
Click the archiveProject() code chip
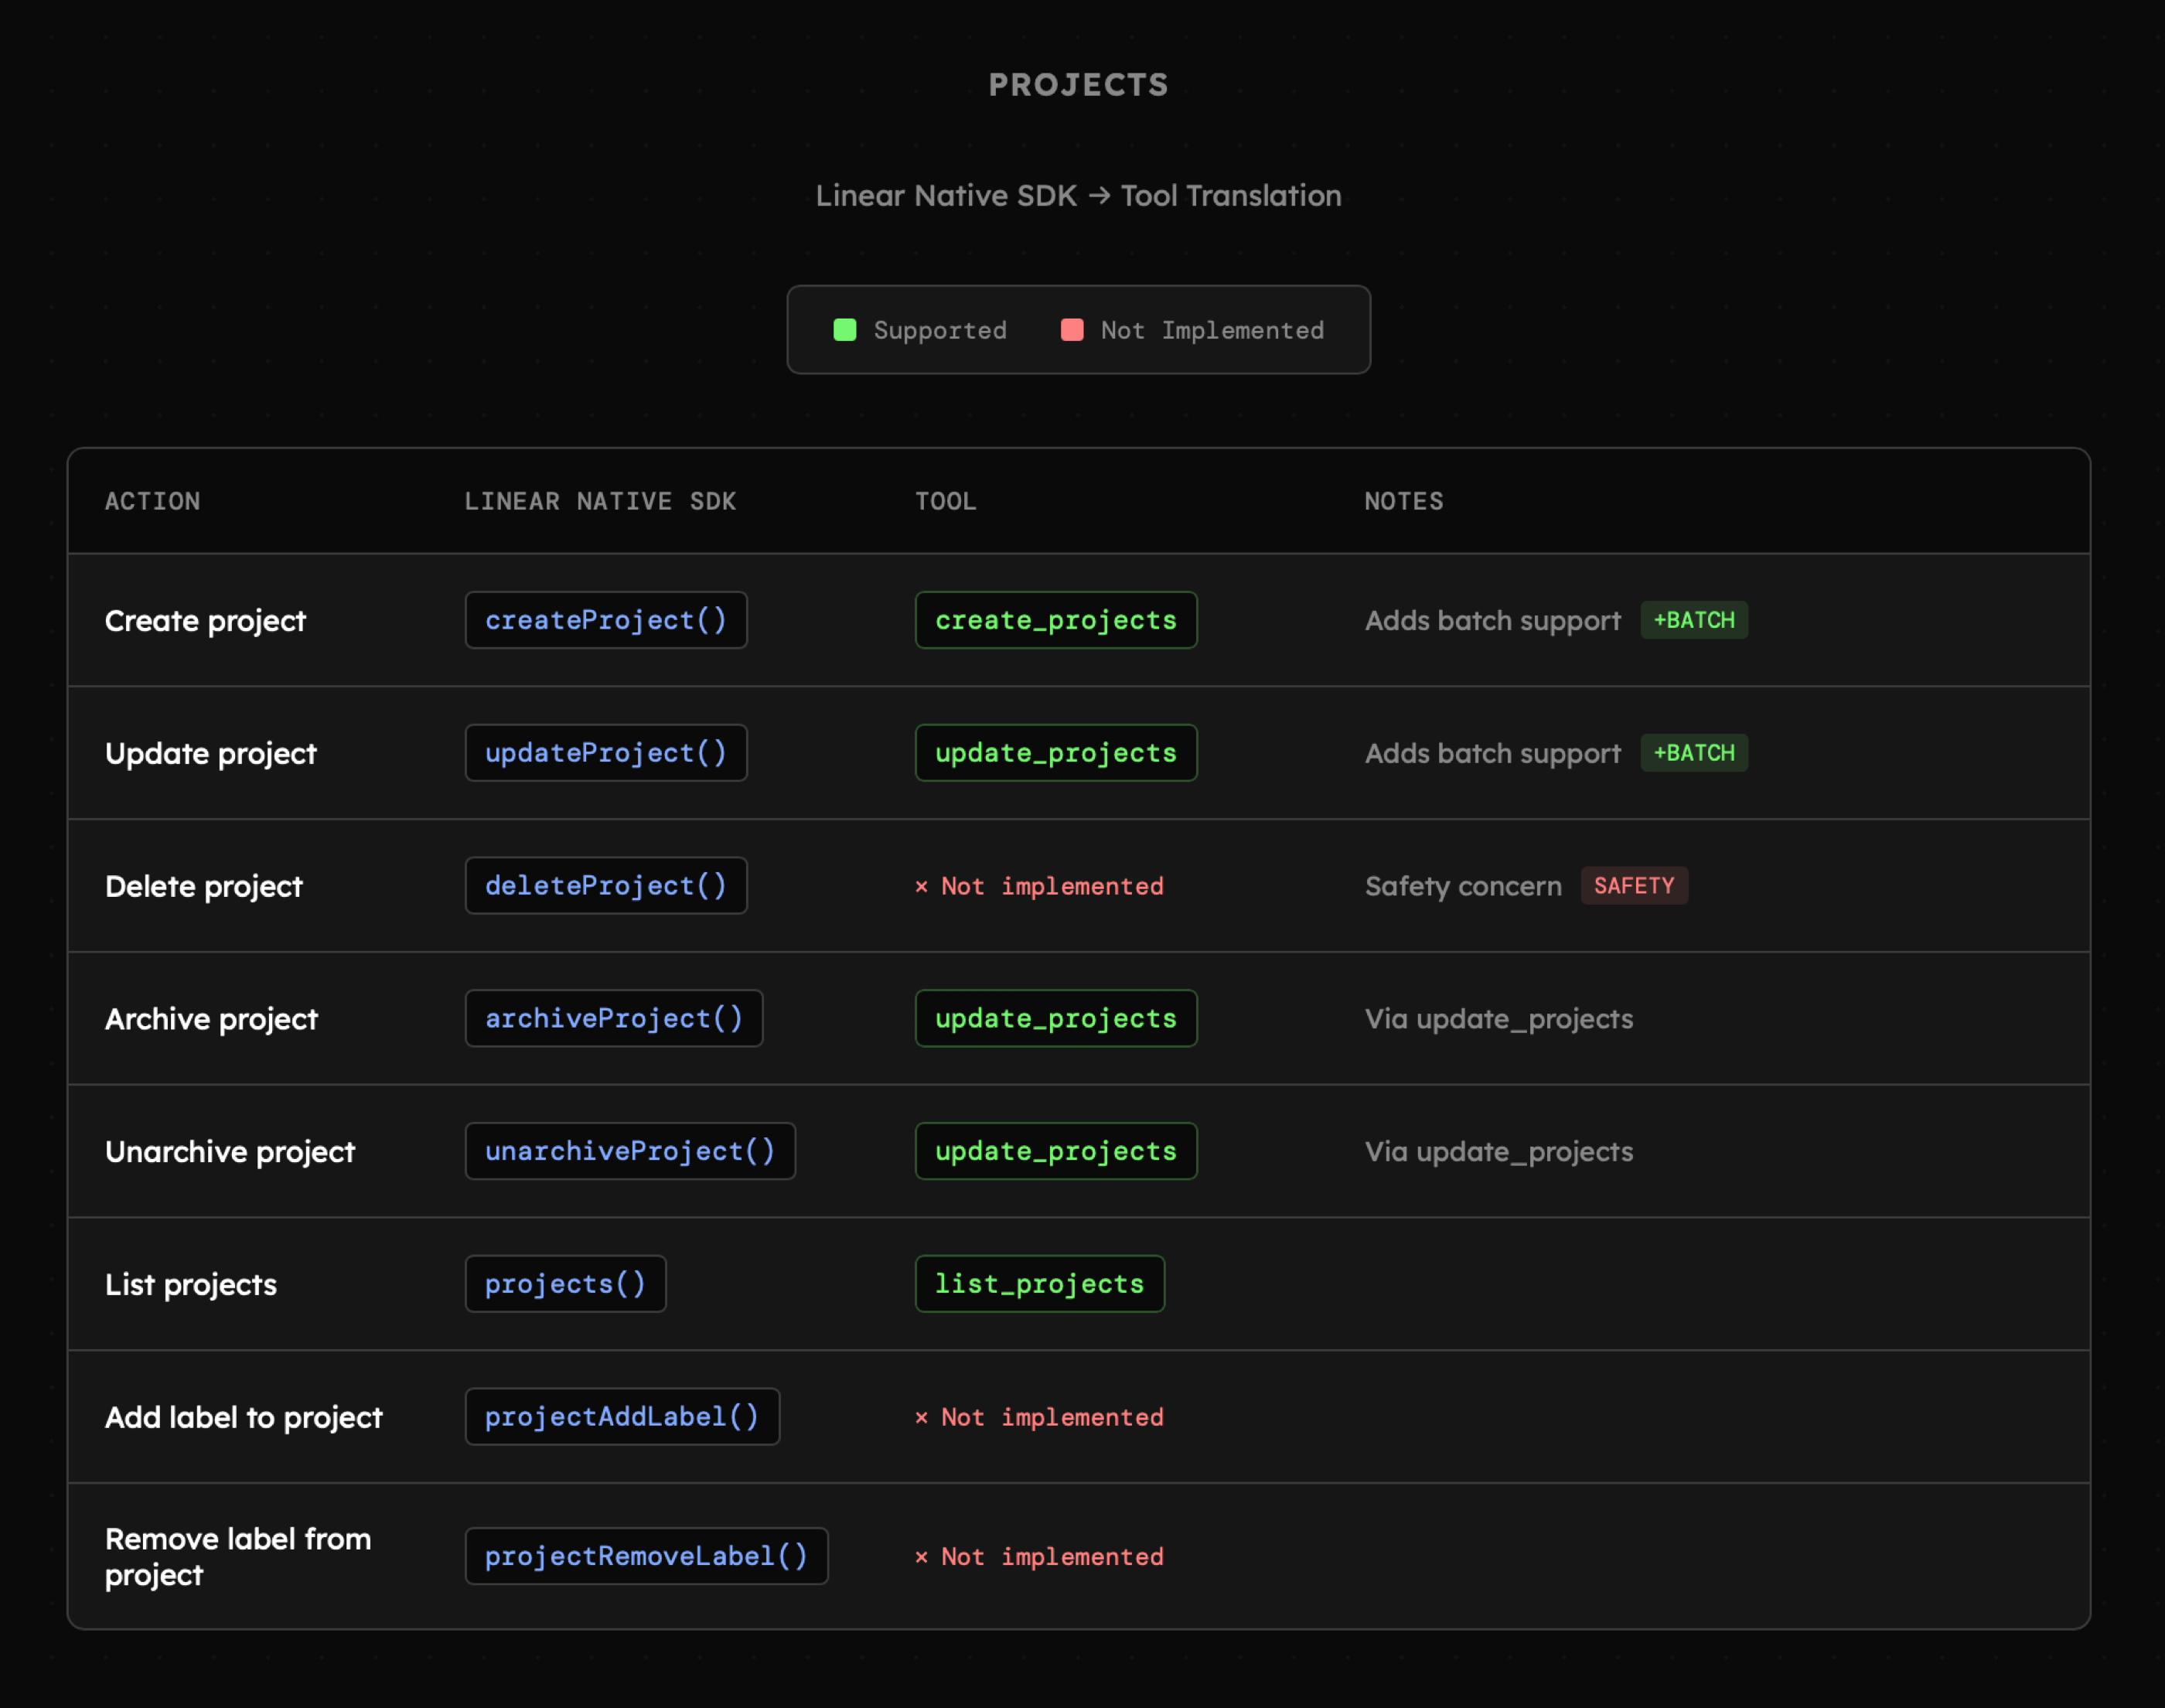pos(613,1018)
